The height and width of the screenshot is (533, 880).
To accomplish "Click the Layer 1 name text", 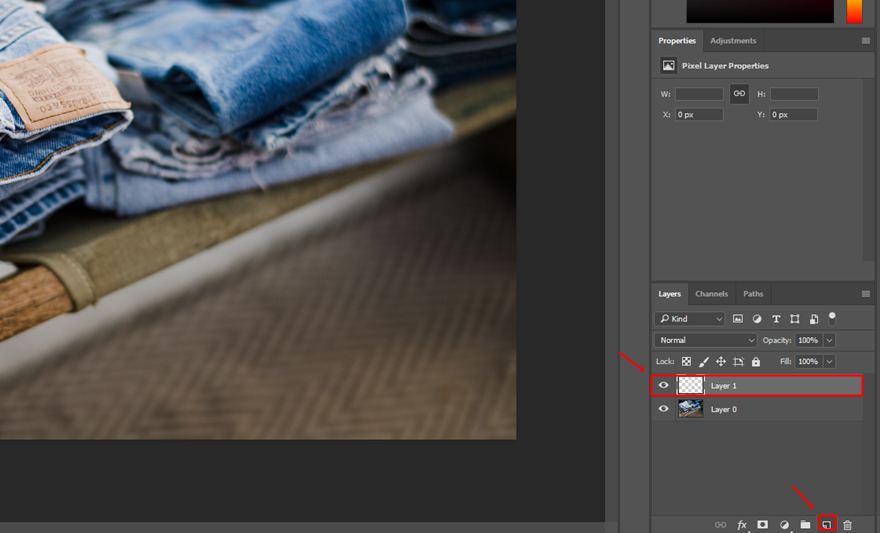I will coord(723,386).
